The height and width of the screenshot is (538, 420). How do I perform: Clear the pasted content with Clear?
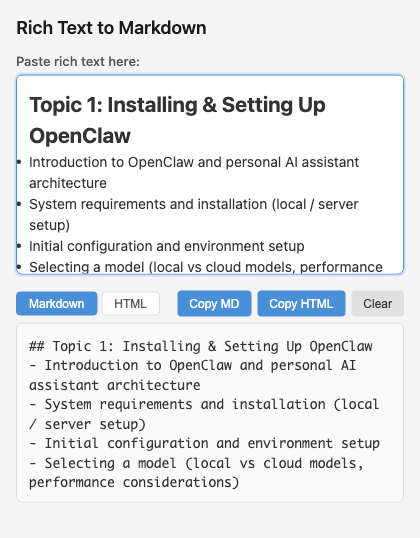[x=377, y=304]
